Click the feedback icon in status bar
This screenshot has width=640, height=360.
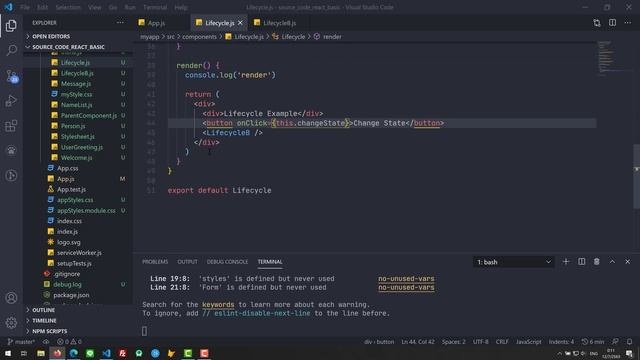point(615,342)
